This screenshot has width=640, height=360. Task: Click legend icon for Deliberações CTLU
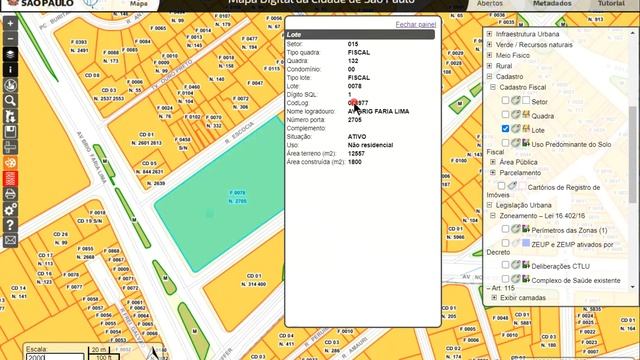pos(526,265)
